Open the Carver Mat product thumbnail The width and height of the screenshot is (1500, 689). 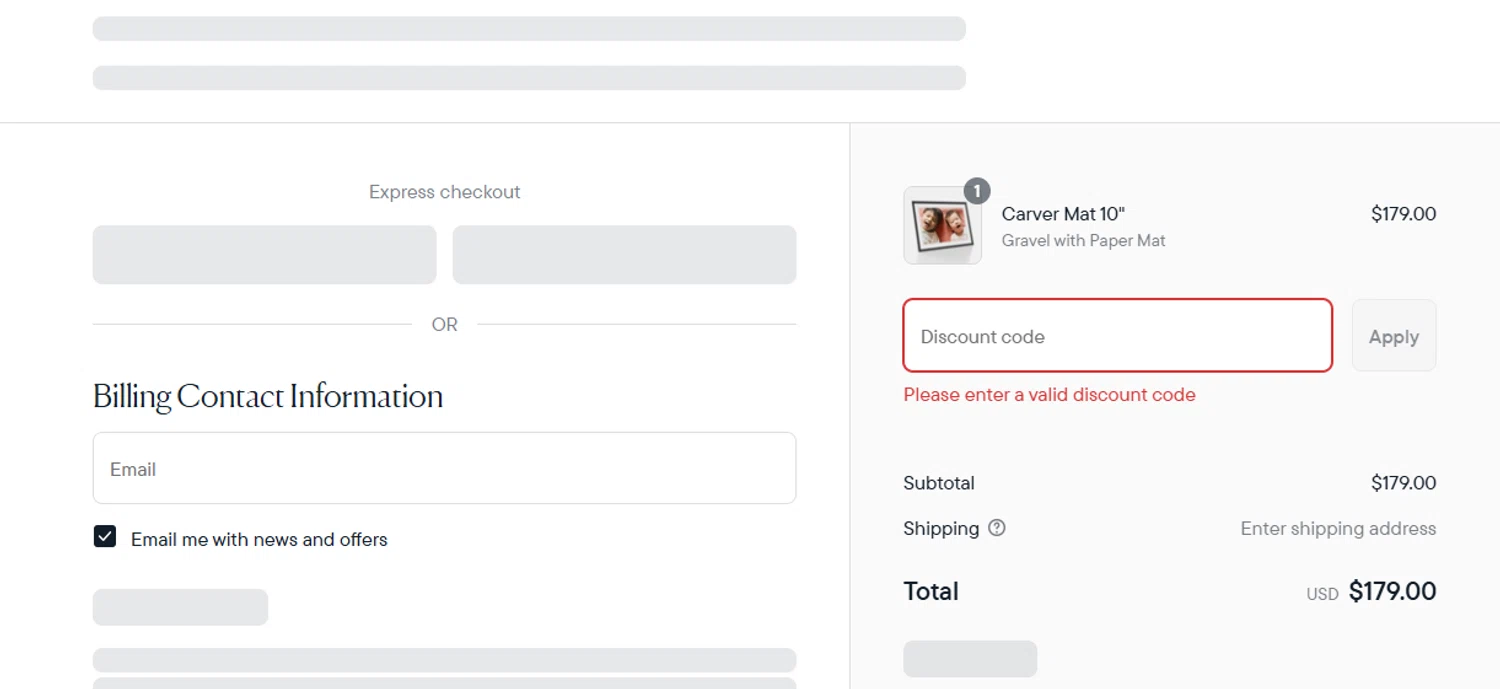click(x=942, y=228)
